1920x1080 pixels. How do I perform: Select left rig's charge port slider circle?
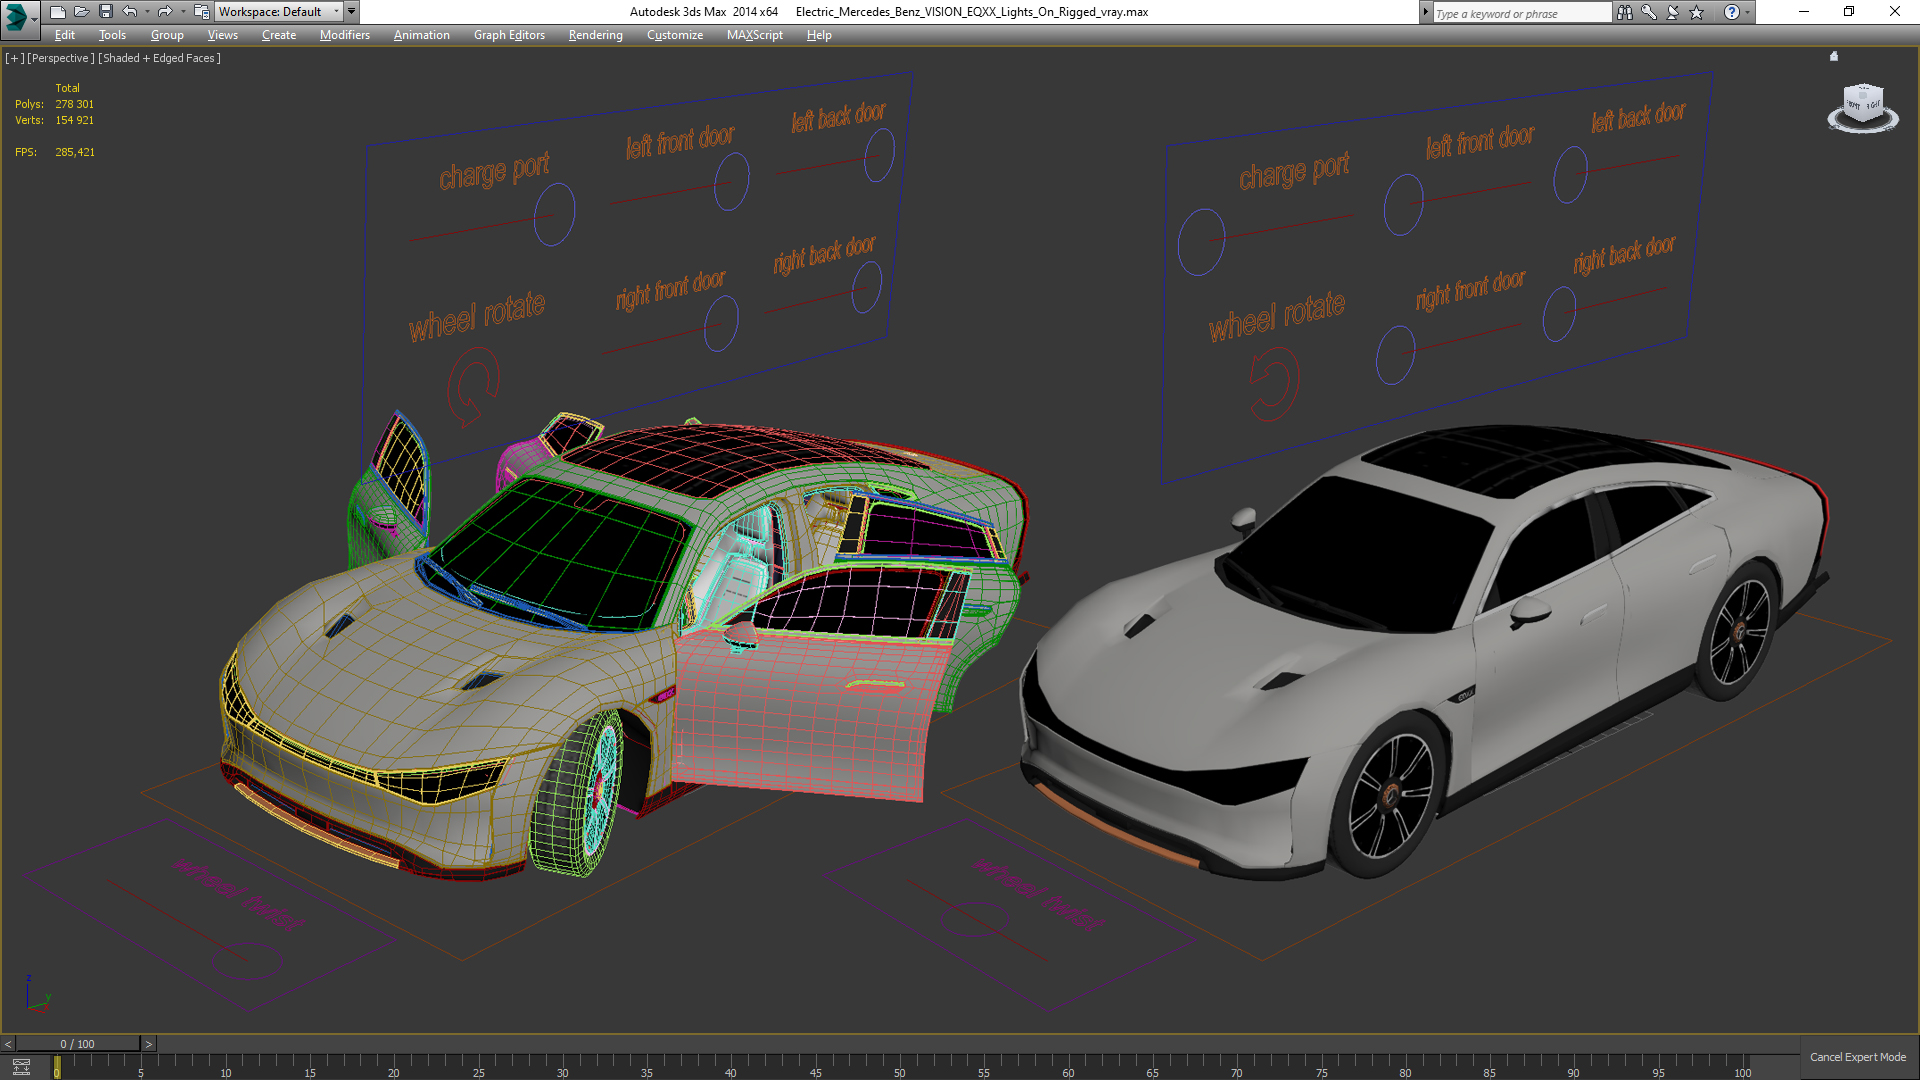coord(554,214)
